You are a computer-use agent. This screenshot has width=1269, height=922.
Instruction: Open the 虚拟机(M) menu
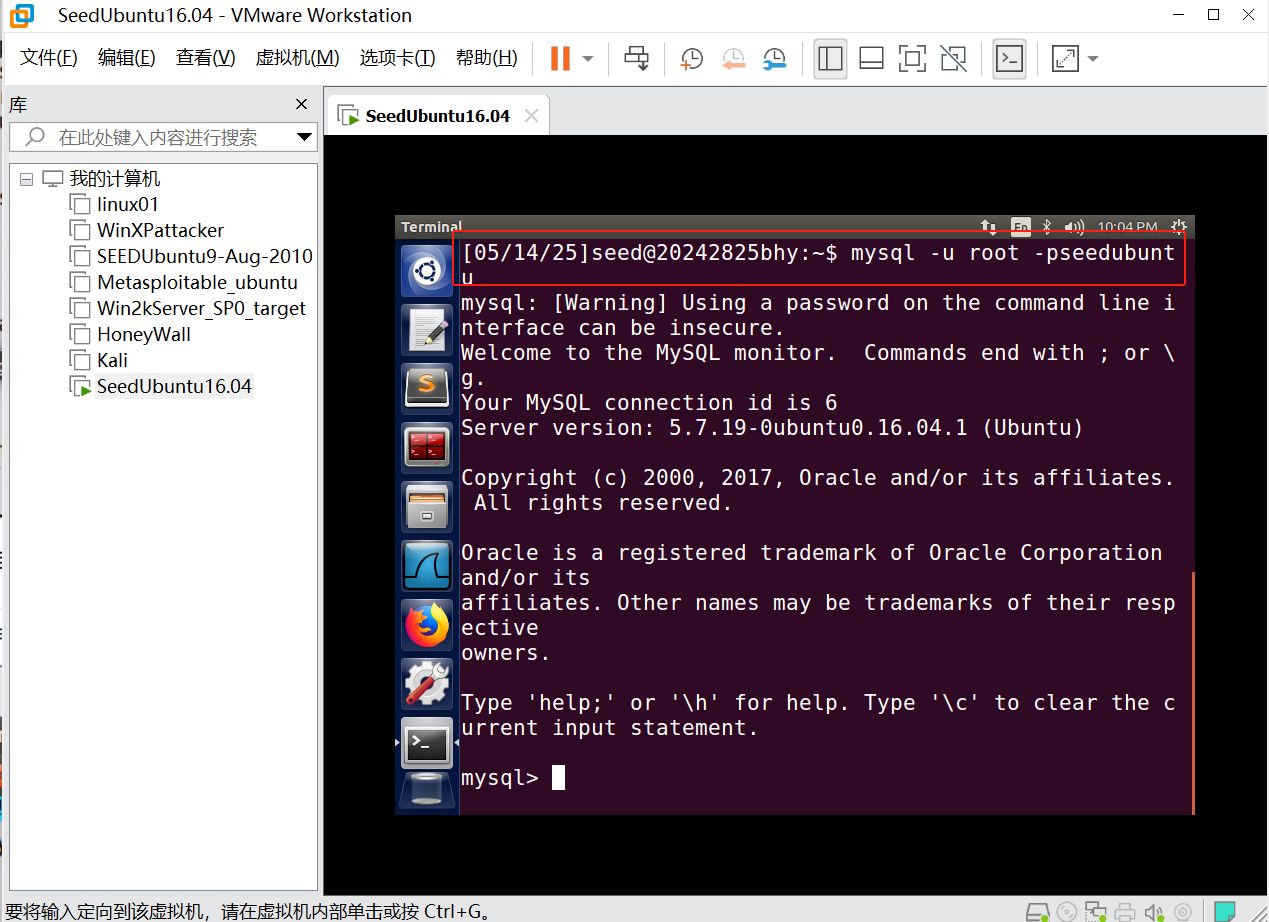297,58
